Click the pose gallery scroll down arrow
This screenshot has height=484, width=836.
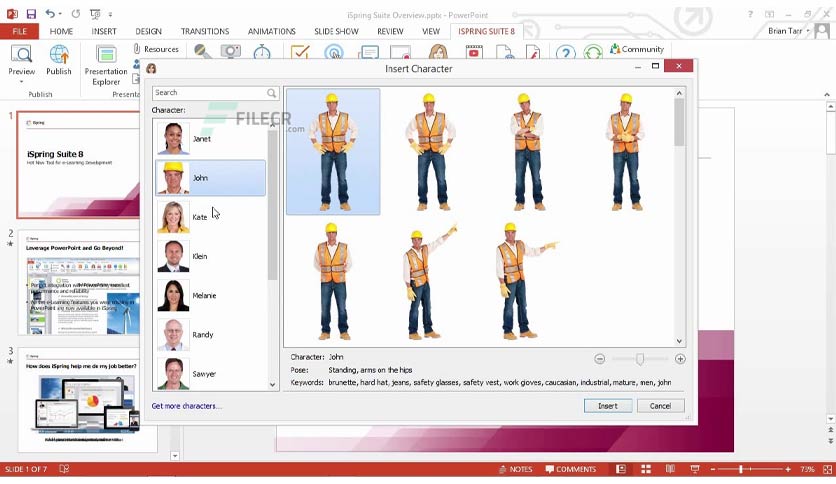(679, 341)
